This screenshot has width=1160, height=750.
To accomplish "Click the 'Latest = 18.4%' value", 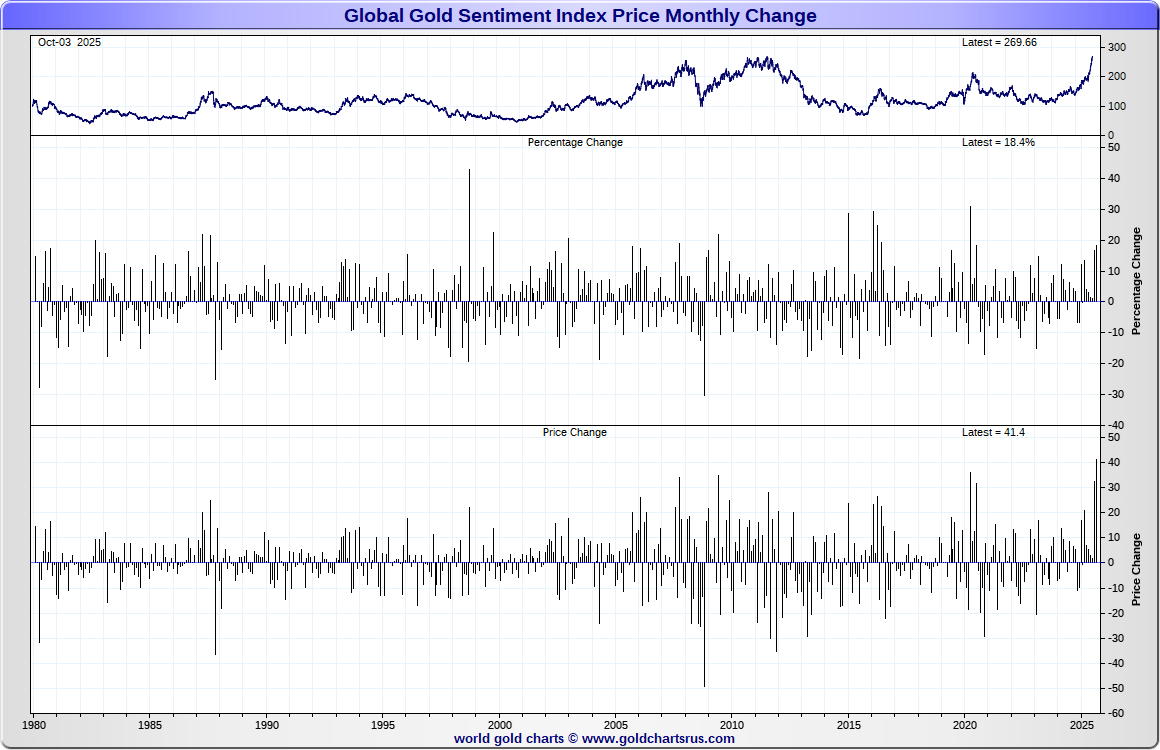I will [x=998, y=142].
